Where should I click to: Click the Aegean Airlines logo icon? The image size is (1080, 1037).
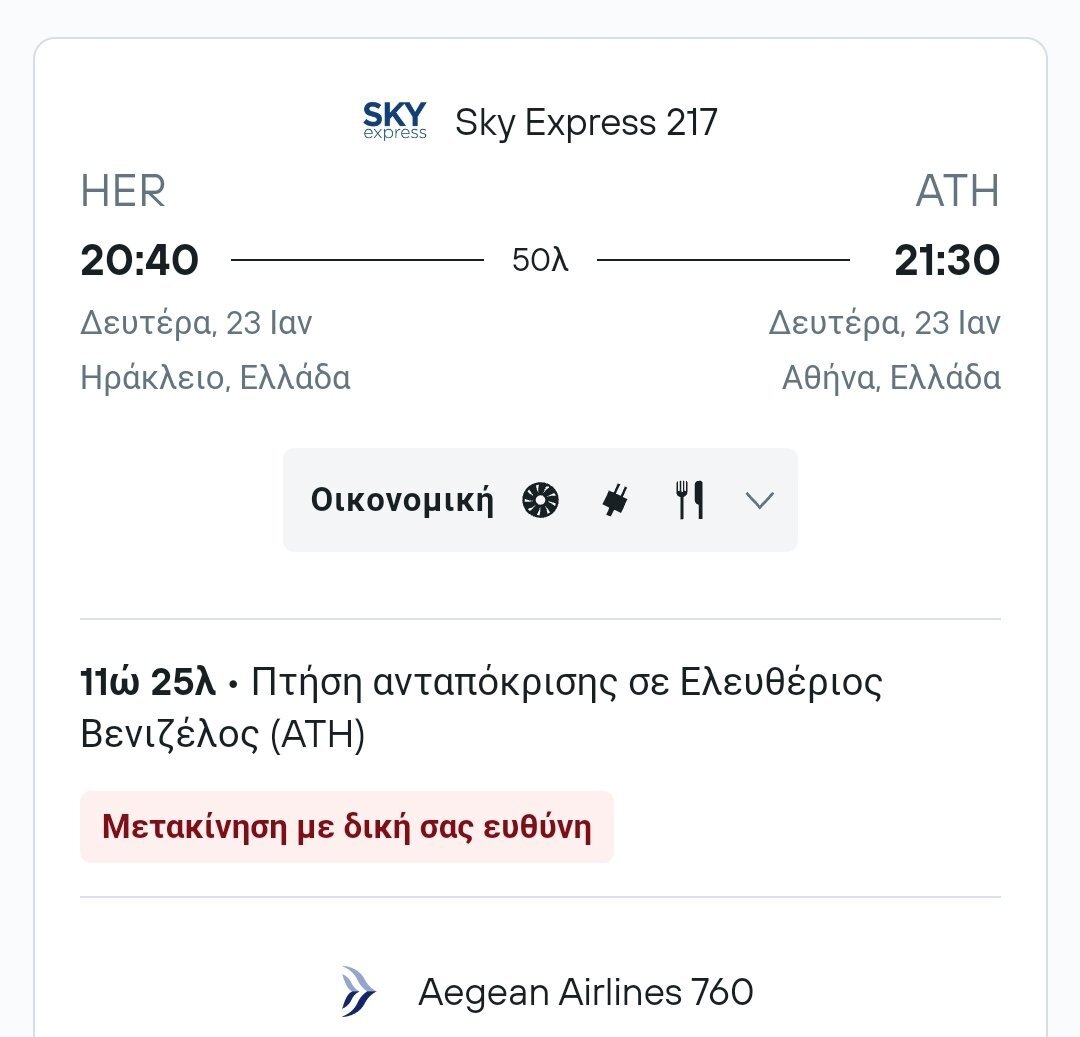[359, 992]
